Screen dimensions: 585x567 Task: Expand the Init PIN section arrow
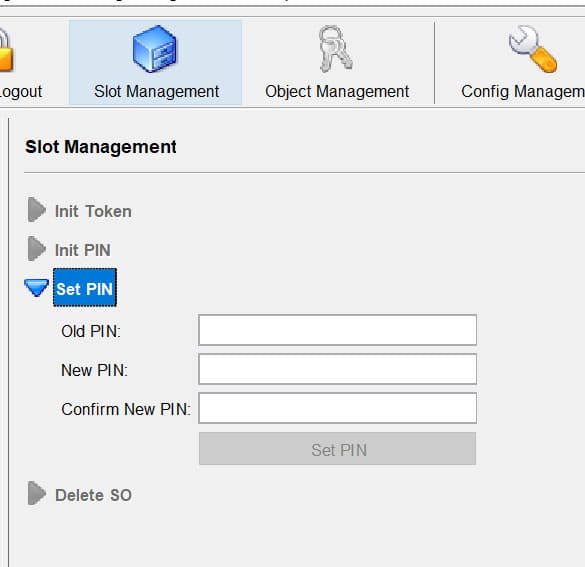coord(37,248)
